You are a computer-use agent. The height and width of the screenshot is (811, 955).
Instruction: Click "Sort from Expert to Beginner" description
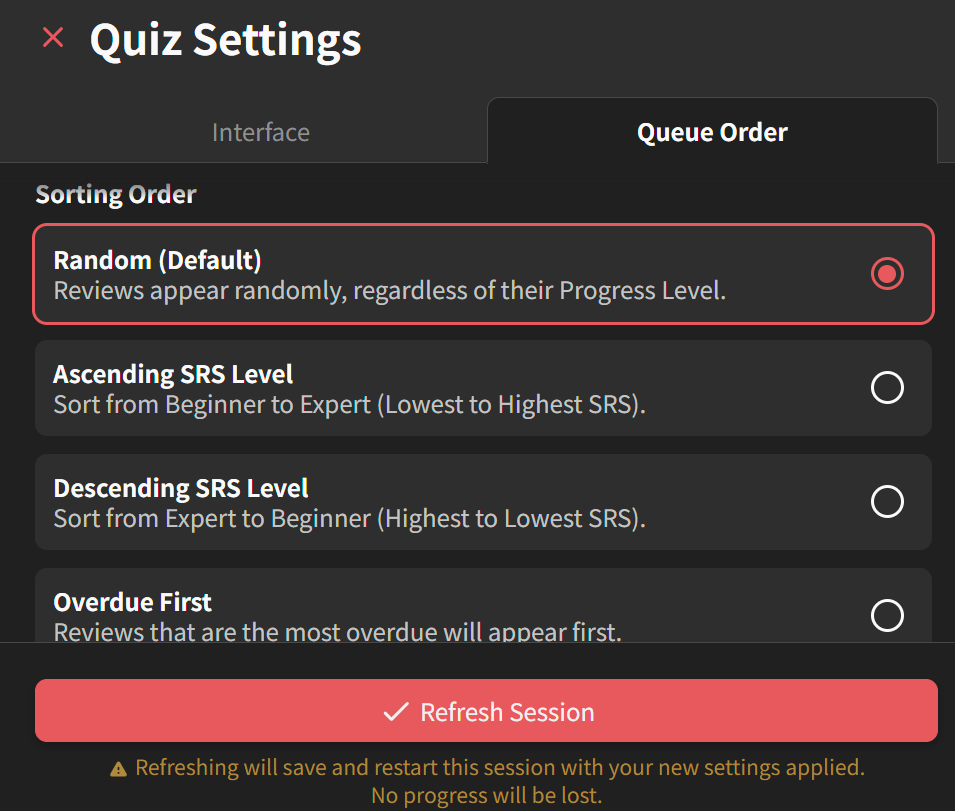point(350,518)
